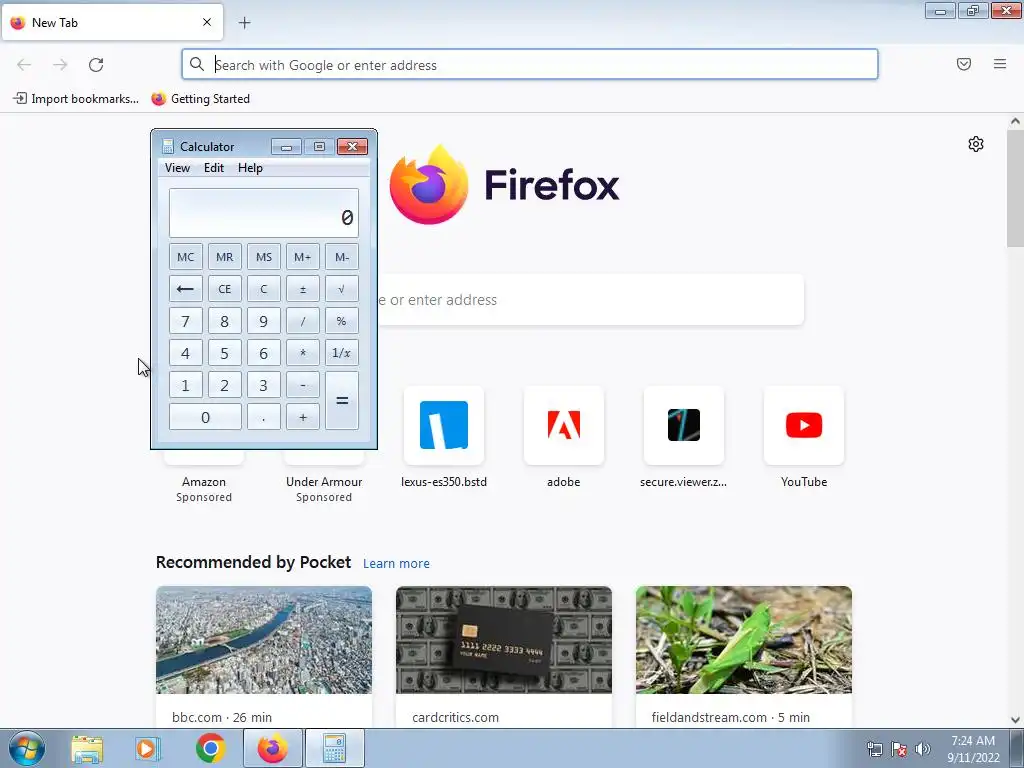Reload the current Firefox page
The height and width of the screenshot is (768, 1024).
click(96, 65)
